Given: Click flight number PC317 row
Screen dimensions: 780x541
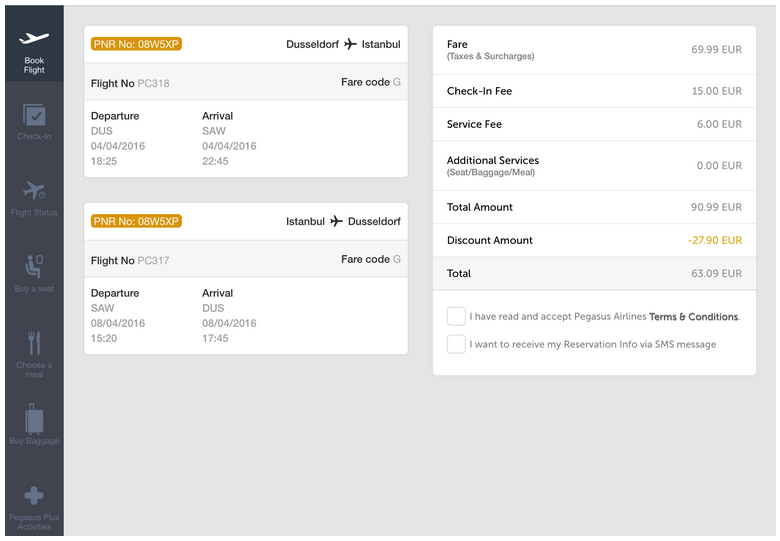Looking at the screenshot, I should point(245,260).
